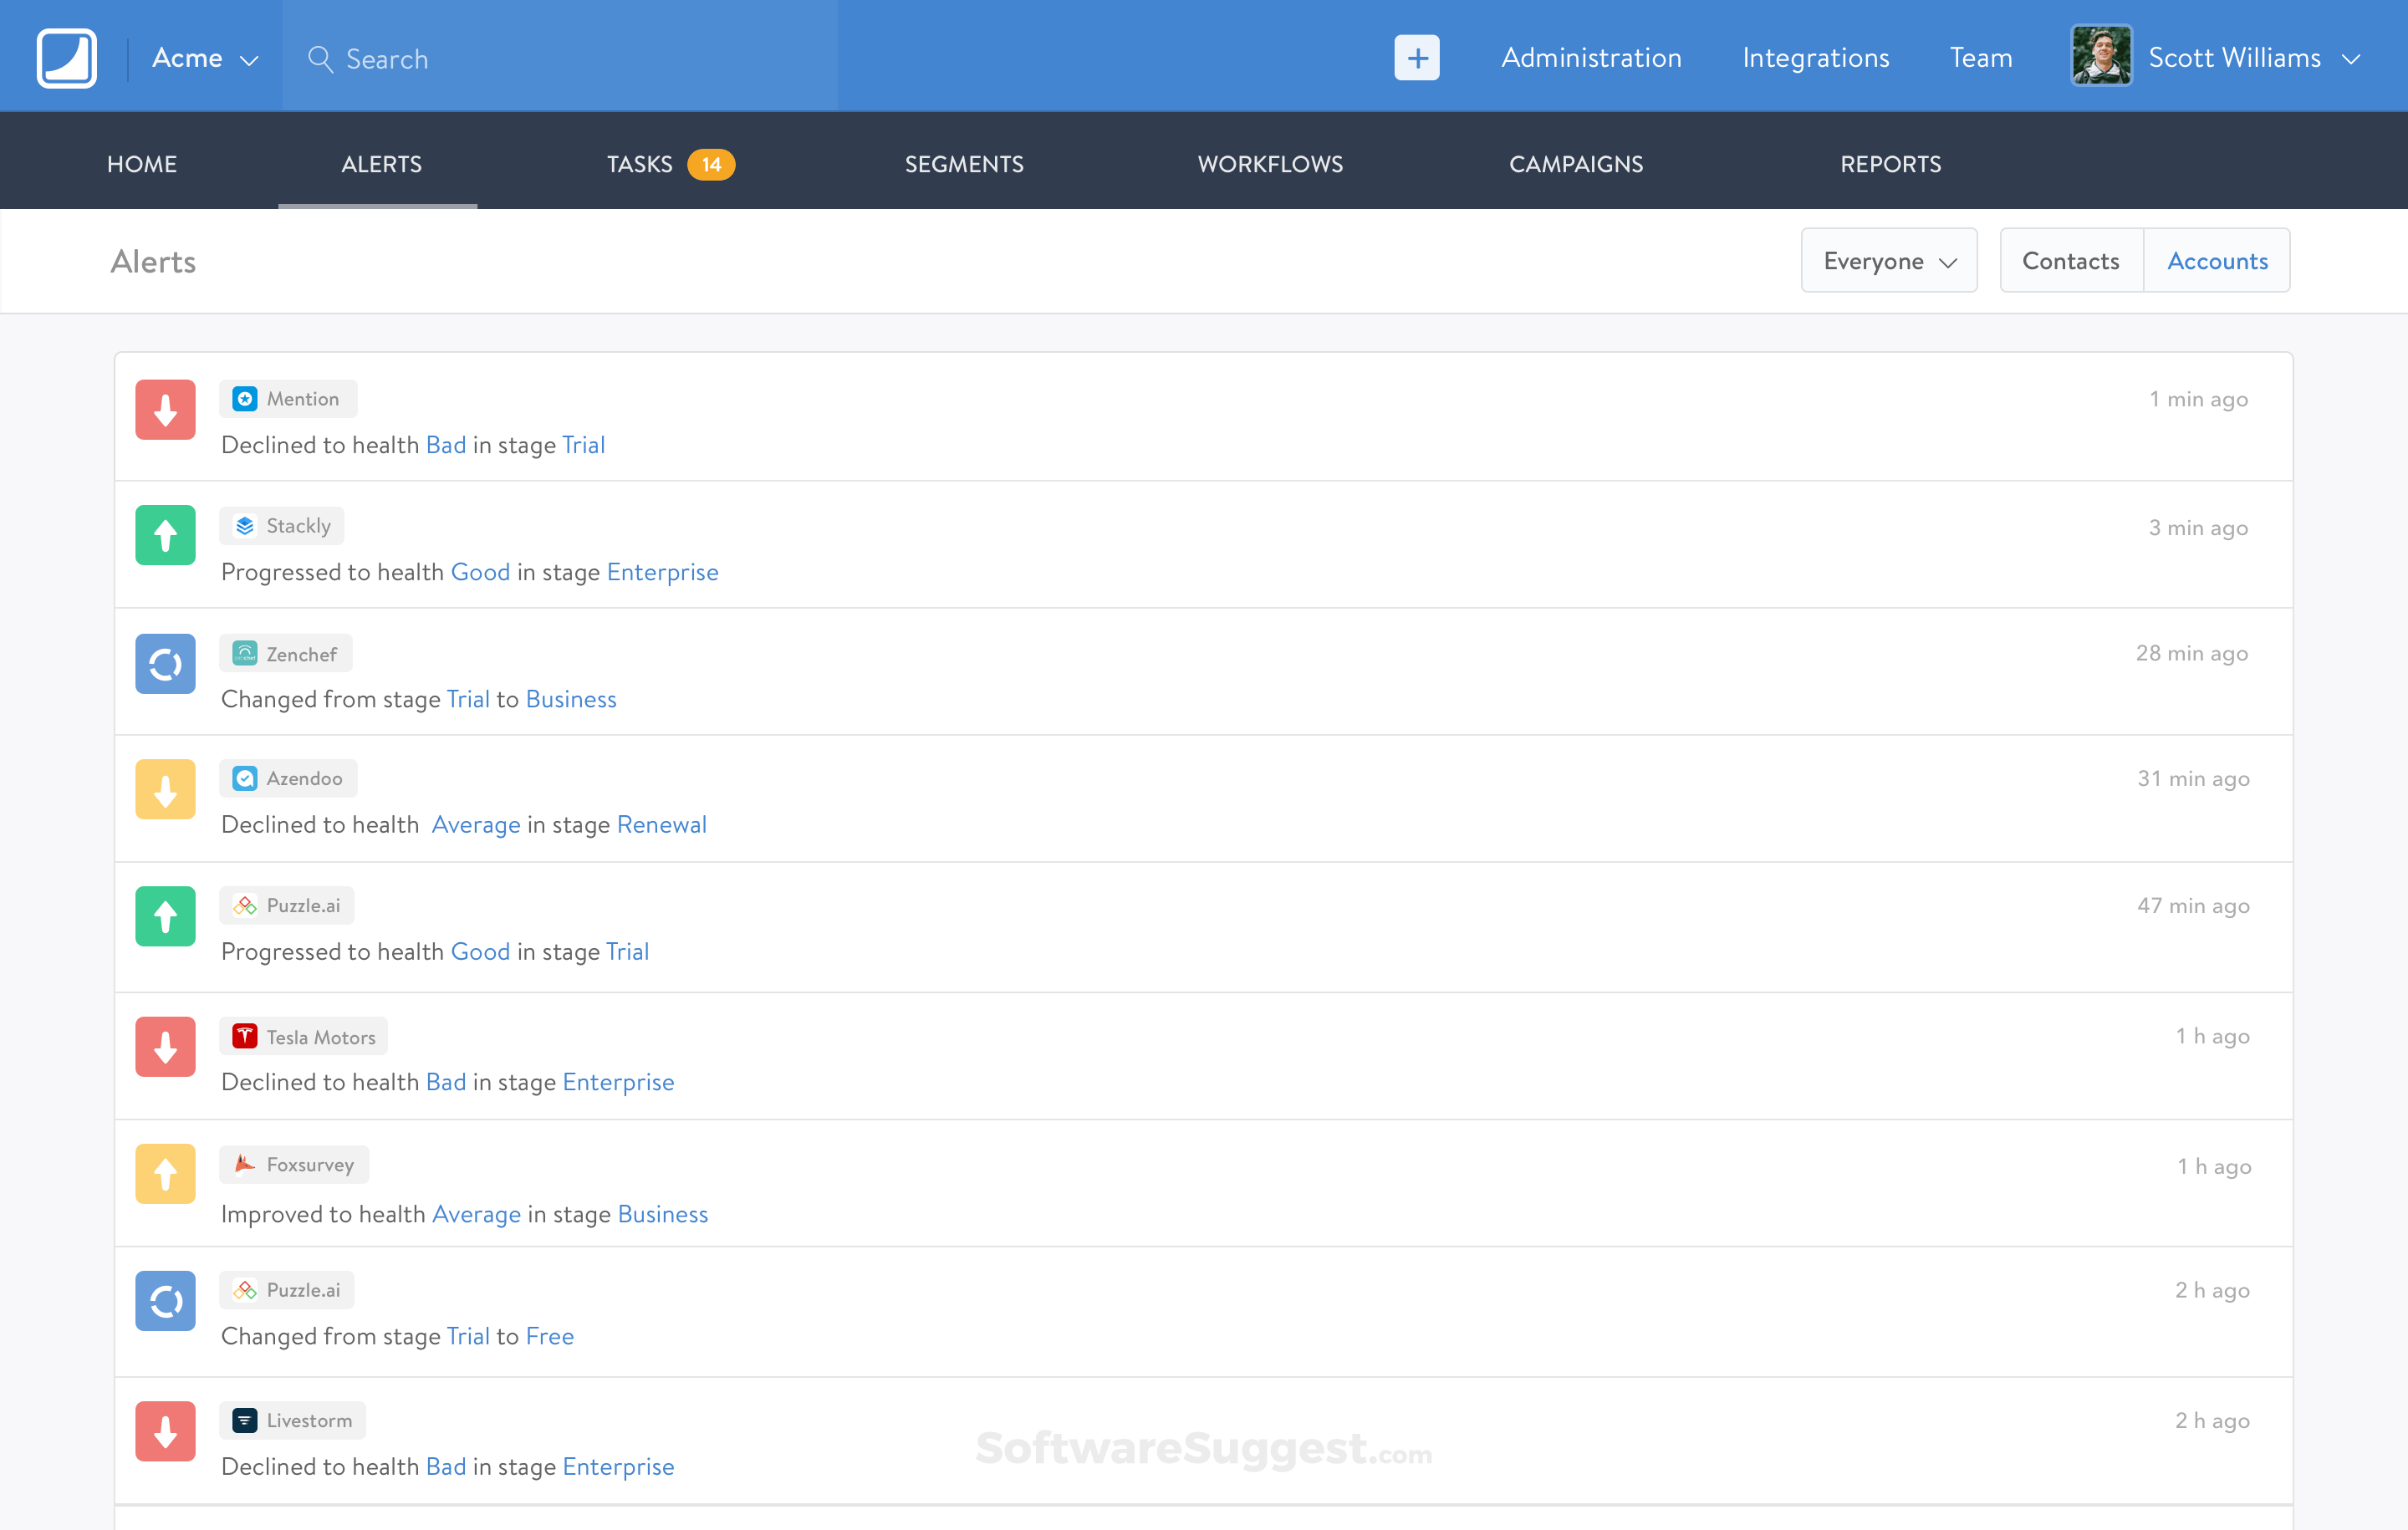
Task: Click into the Search field
Action: pos(560,58)
